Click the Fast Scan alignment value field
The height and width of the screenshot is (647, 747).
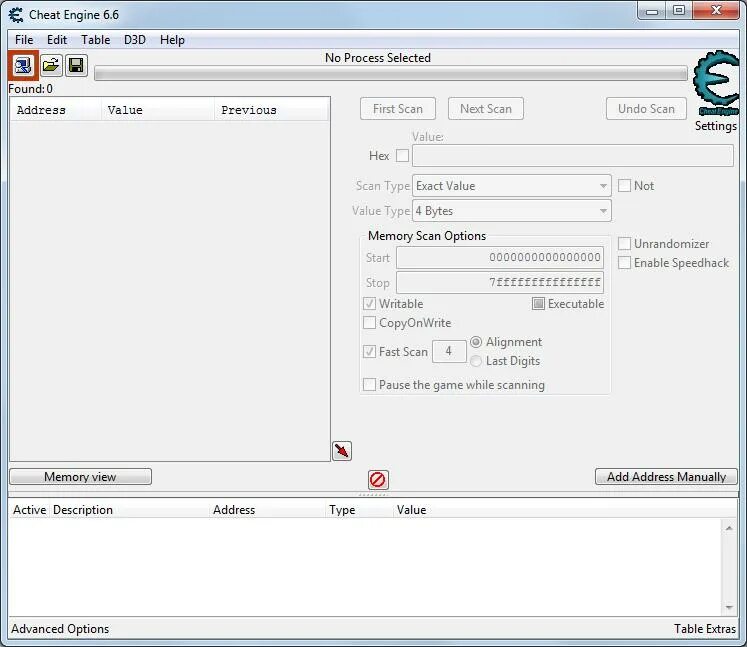coord(449,352)
